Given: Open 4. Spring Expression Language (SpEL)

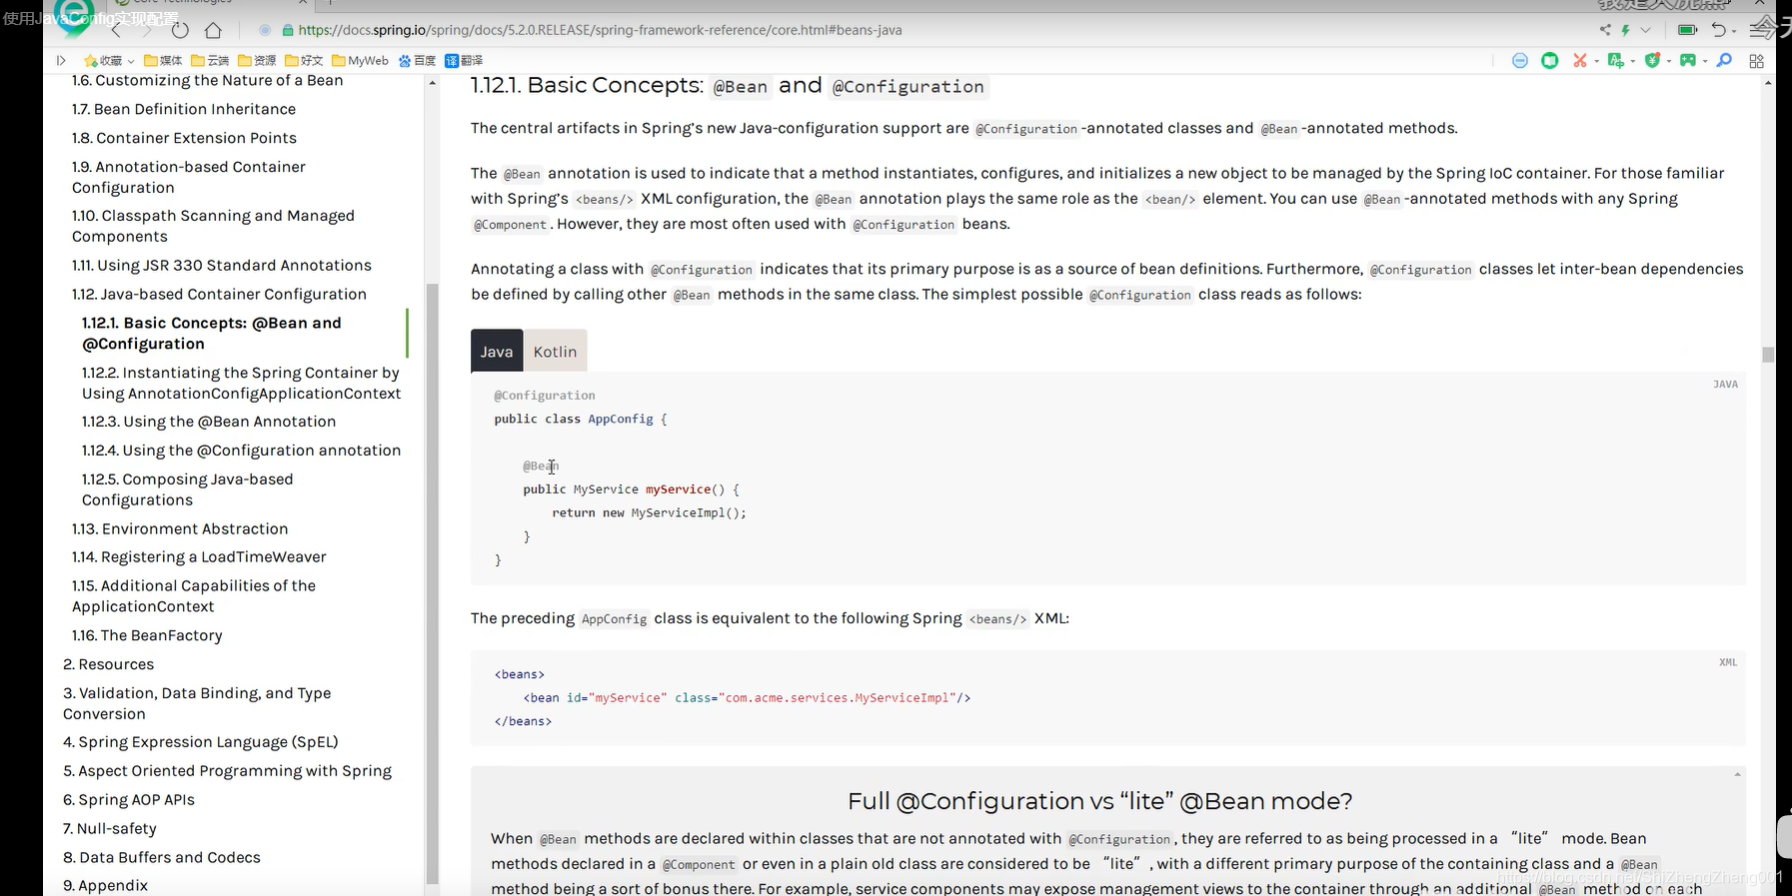Looking at the screenshot, I should (201, 742).
